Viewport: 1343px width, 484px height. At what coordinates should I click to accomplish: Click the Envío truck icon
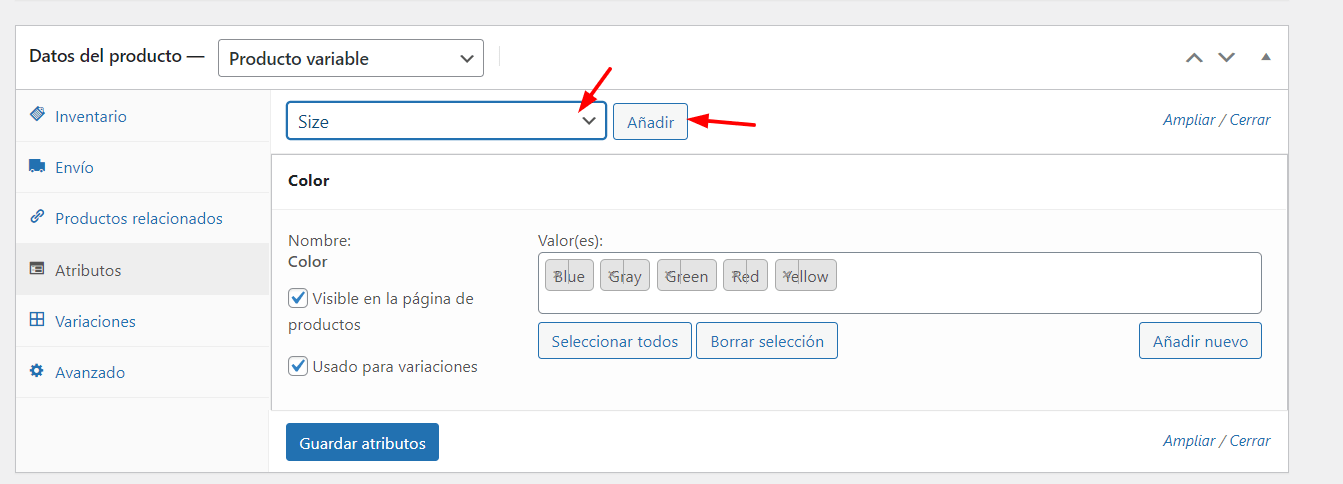37,166
